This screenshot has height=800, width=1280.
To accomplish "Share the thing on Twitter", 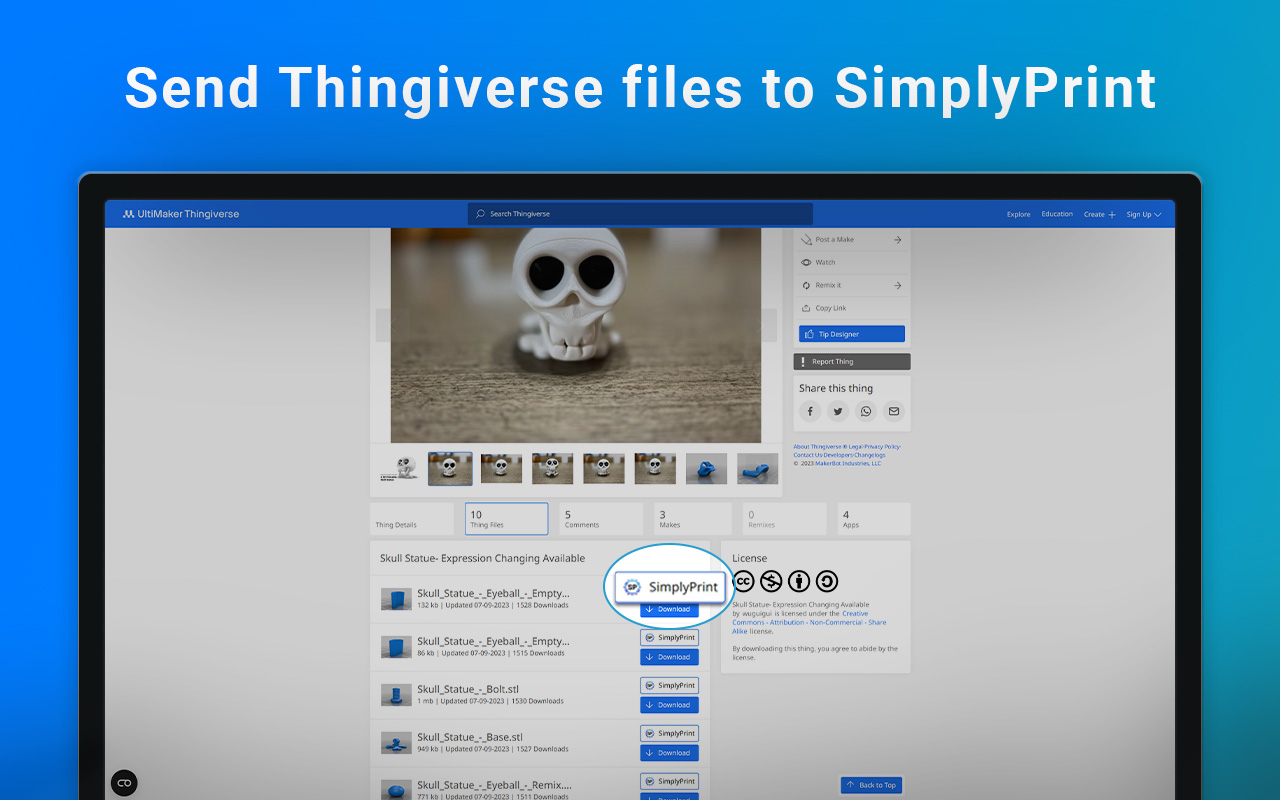I will coord(837,411).
